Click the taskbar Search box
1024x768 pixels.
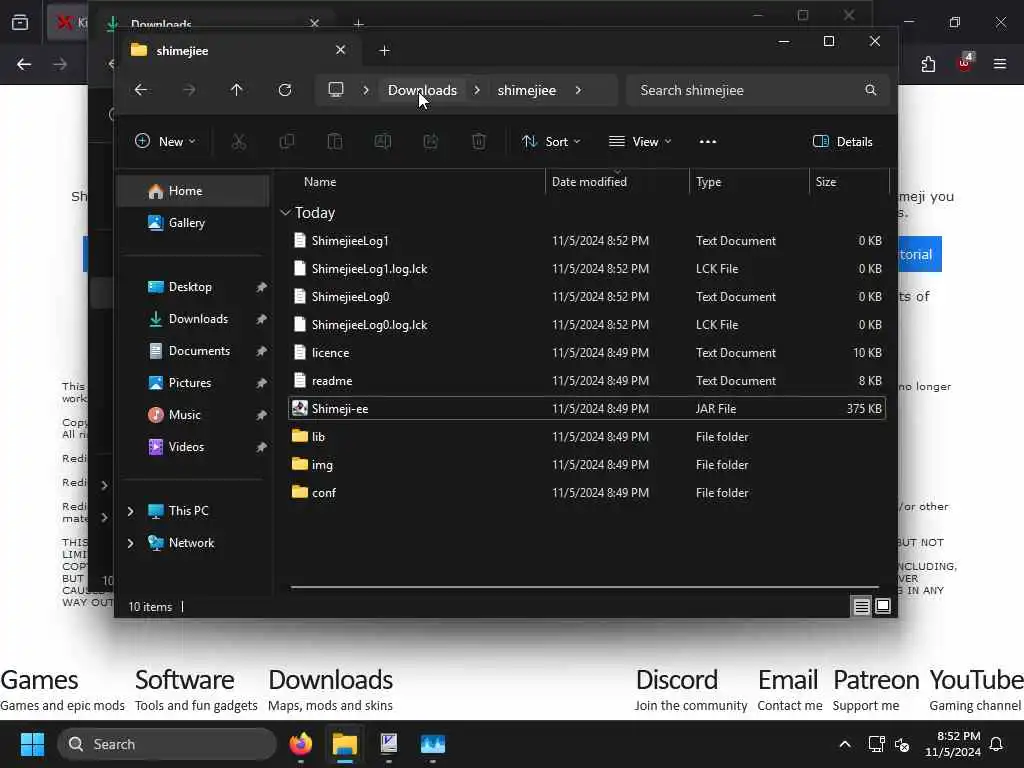pos(167,744)
